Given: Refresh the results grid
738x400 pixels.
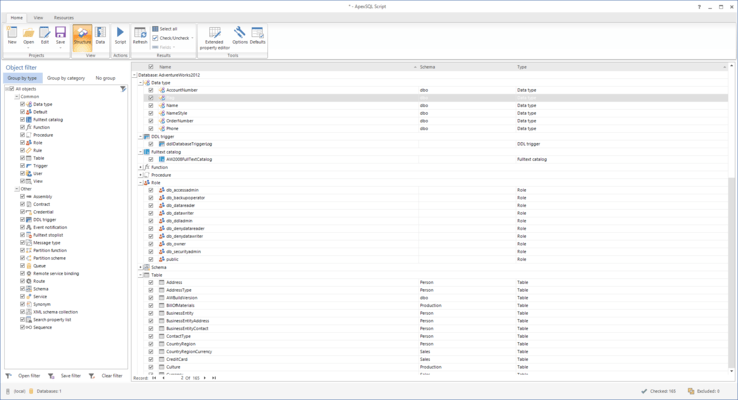Looking at the screenshot, I should pyautogui.click(x=140, y=36).
